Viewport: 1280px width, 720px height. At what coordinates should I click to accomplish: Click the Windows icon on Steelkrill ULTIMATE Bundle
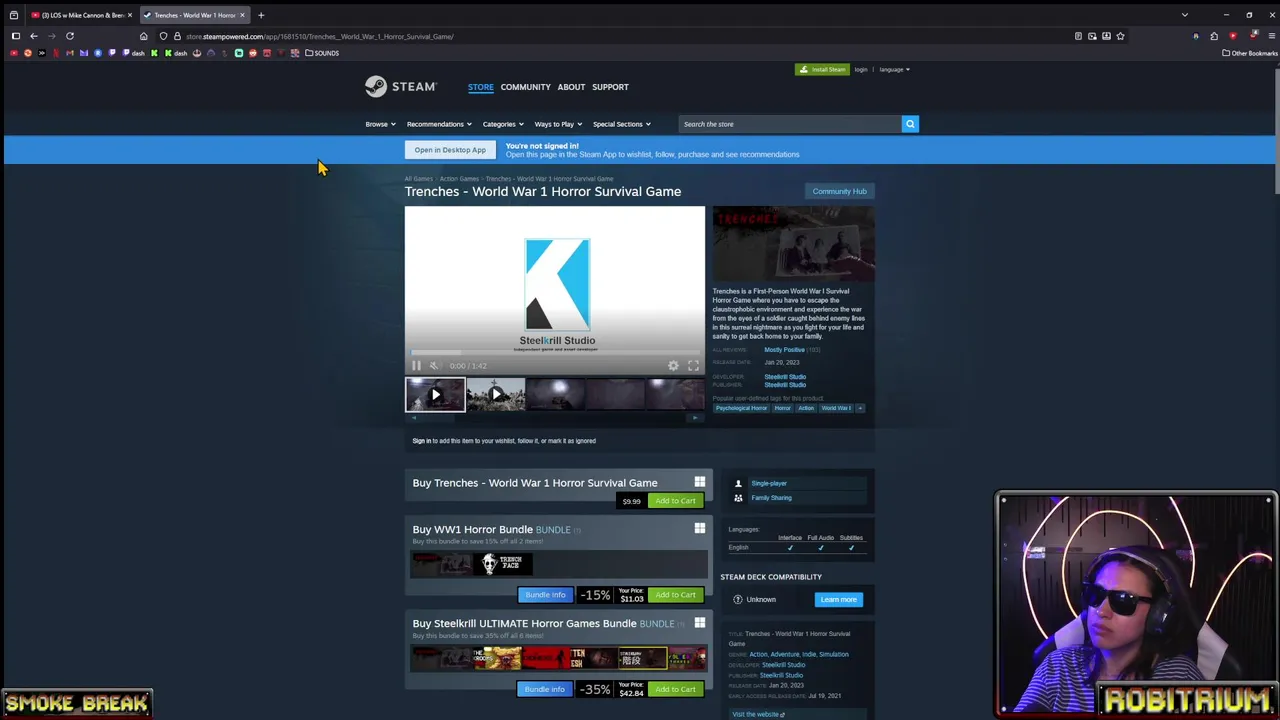coord(700,623)
